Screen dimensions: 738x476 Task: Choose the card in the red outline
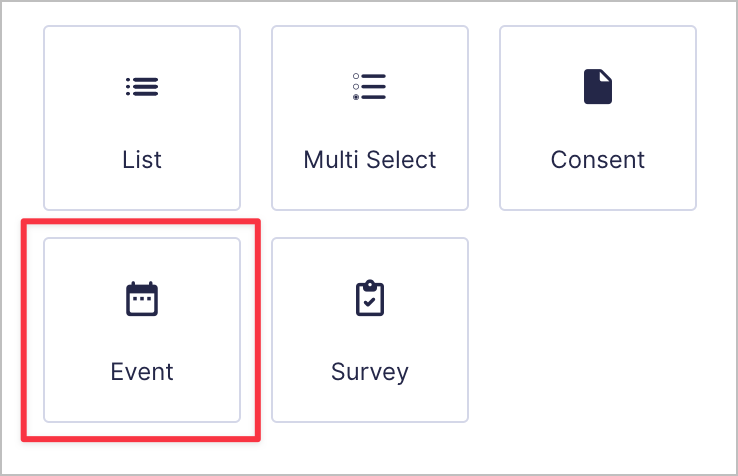point(142,330)
